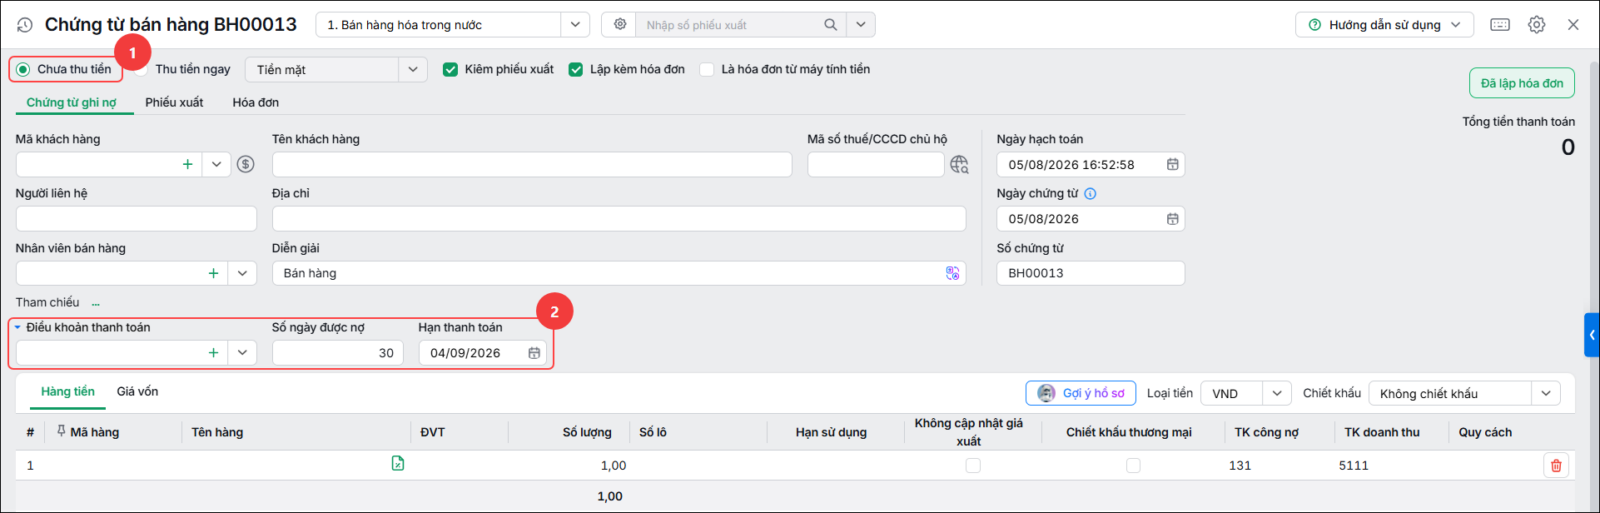Open Chiết khấu Không chiết khấu dropdown

tap(1546, 394)
